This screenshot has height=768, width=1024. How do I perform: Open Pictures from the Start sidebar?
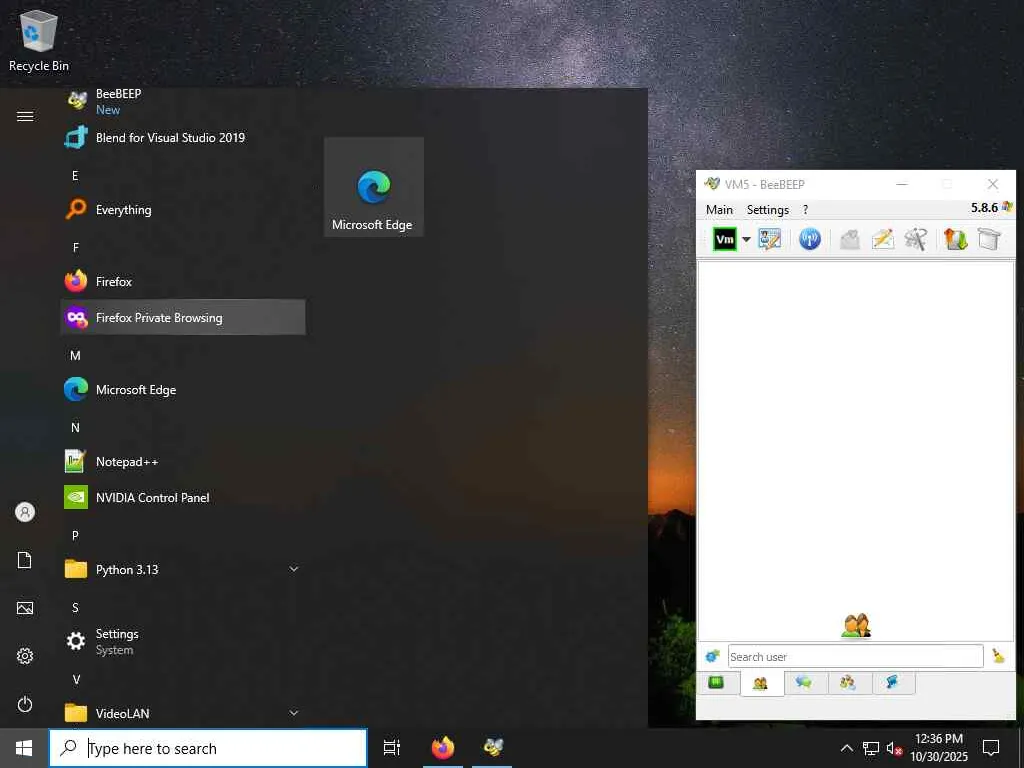point(25,608)
